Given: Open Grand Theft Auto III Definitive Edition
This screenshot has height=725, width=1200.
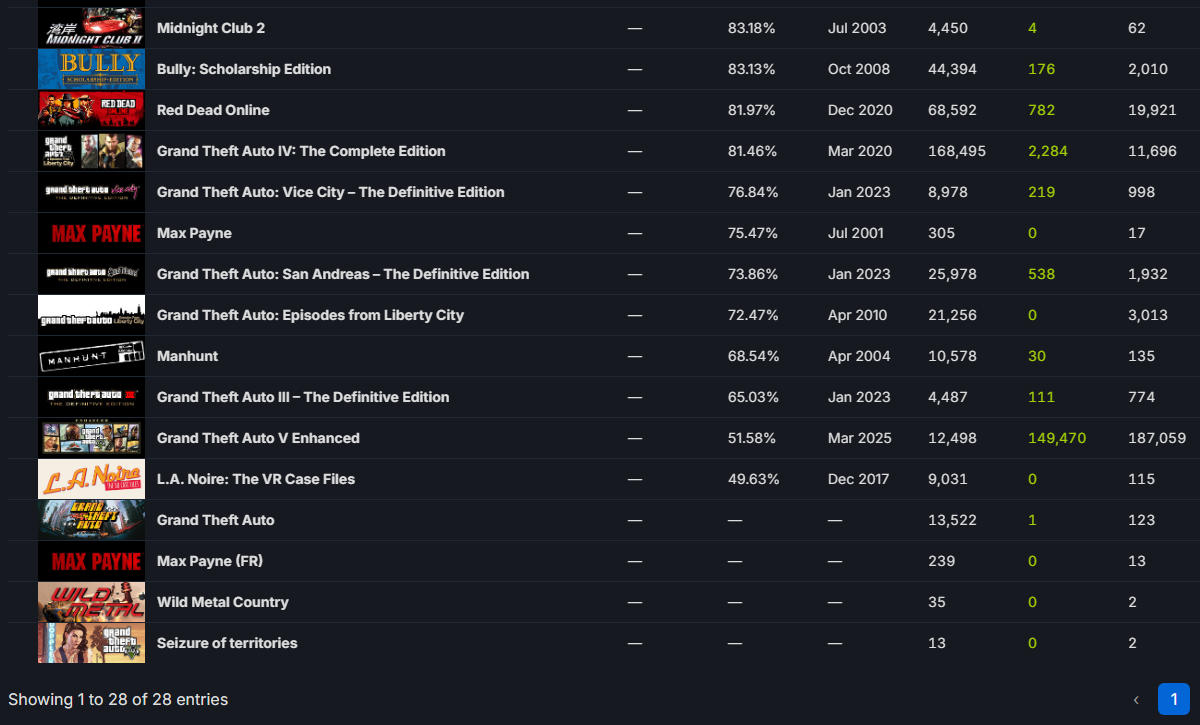Looking at the screenshot, I should click(x=303, y=397).
